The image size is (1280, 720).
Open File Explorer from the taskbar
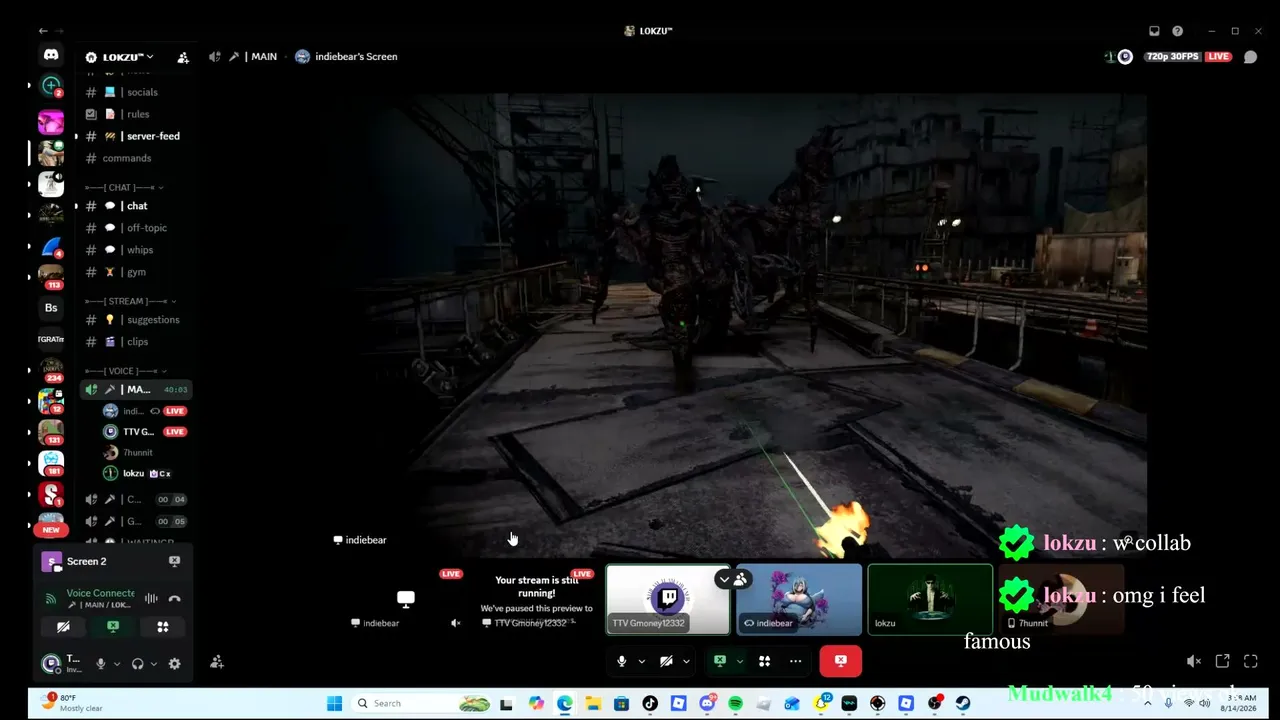[593, 703]
